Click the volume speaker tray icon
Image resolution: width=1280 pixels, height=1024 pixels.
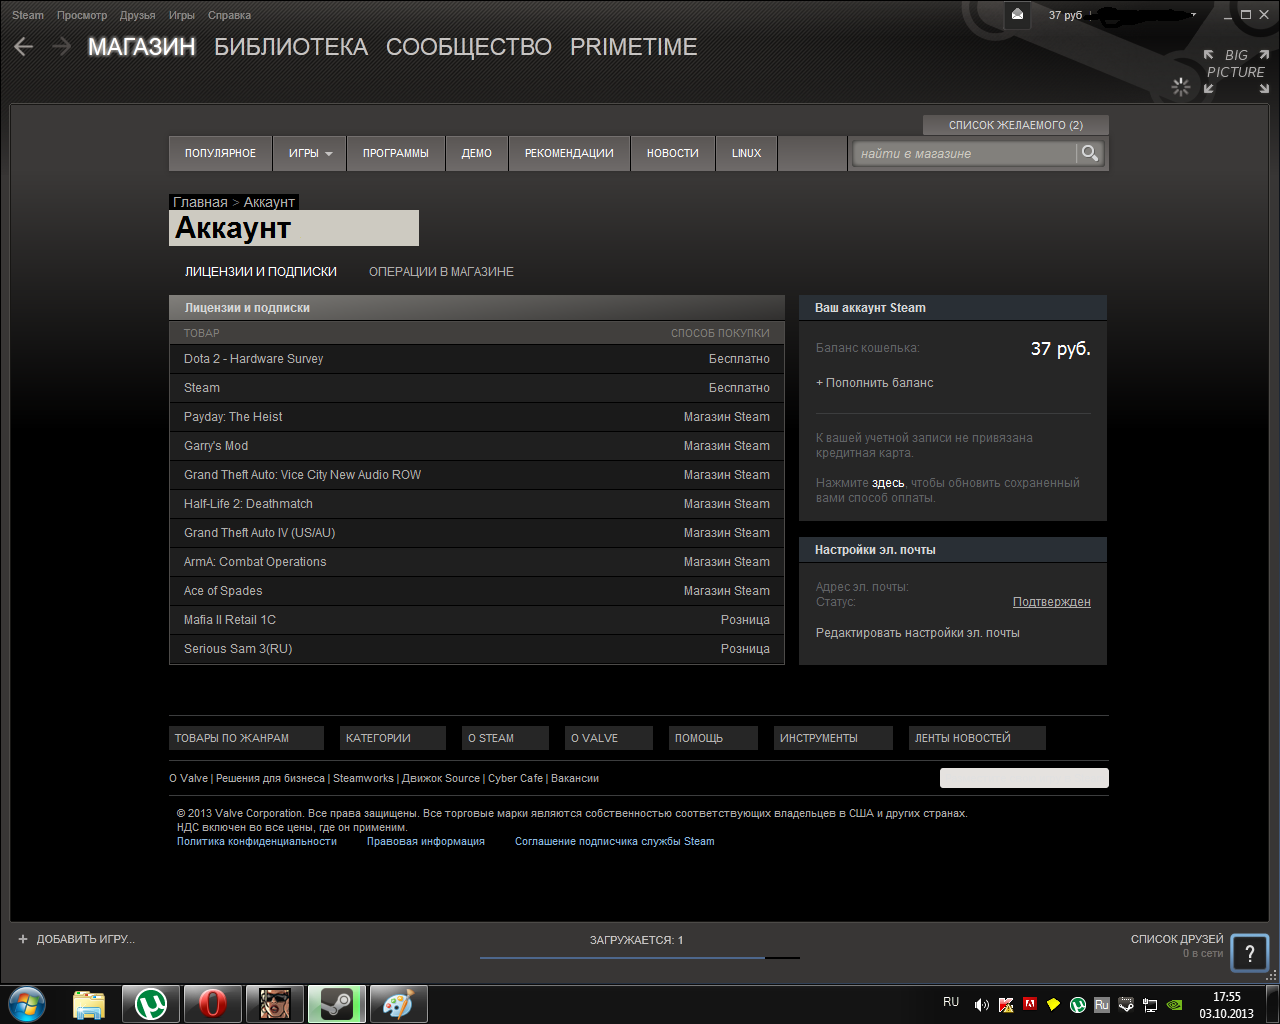[x=982, y=1005]
